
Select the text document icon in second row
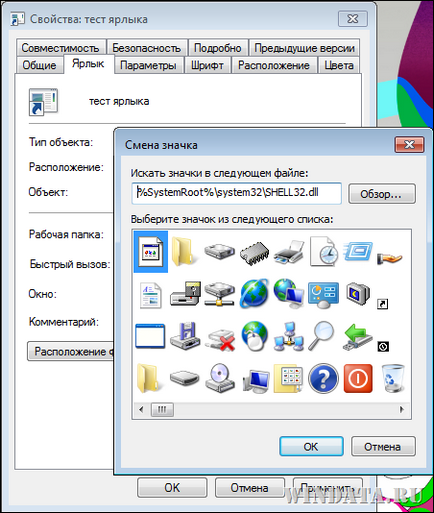click(x=151, y=295)
